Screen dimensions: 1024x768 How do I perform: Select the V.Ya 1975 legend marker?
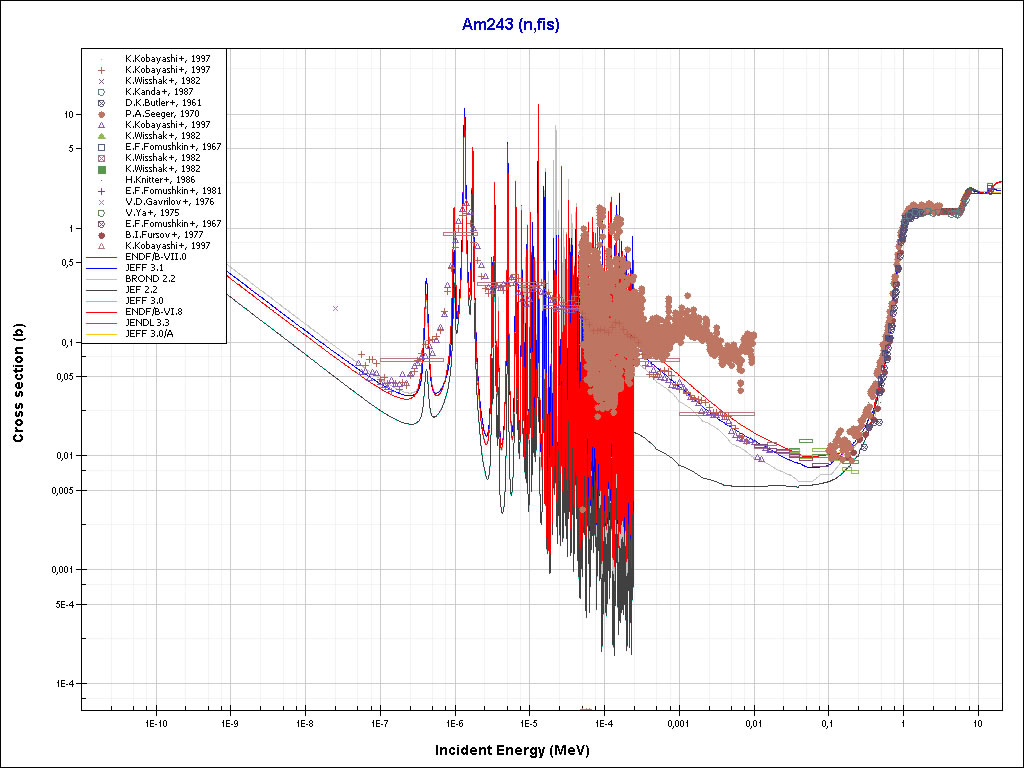[x=102, y=213]
